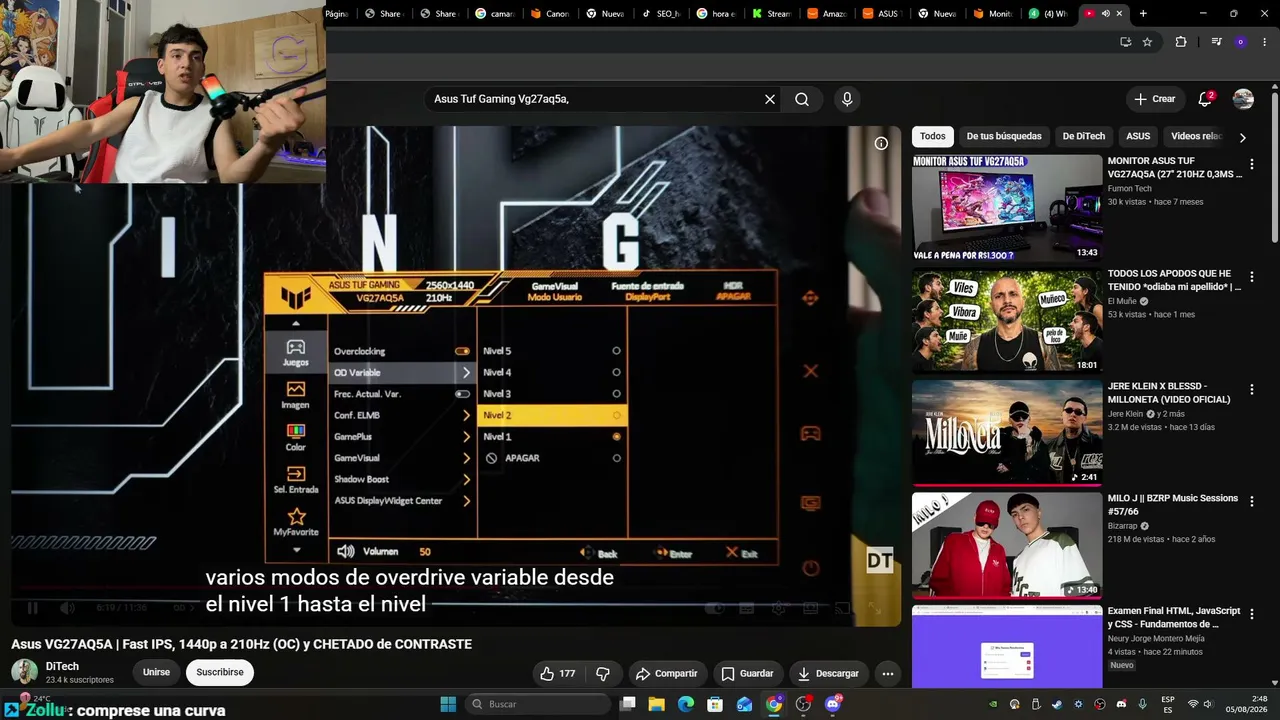
Task: Seek using the video progress bar
Action: (x=456, y=589)
